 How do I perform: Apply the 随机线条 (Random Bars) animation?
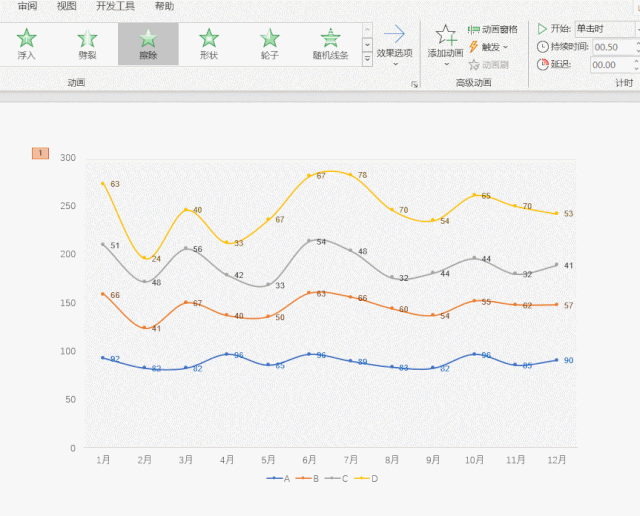[x=330, y=44]
